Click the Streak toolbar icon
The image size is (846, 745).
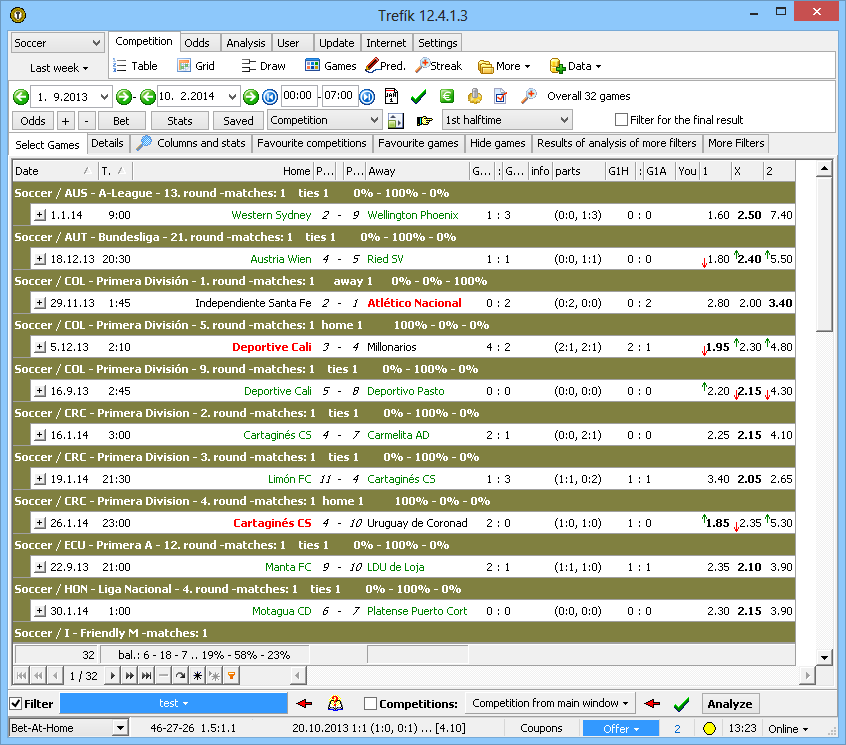(x=438, y=66)
